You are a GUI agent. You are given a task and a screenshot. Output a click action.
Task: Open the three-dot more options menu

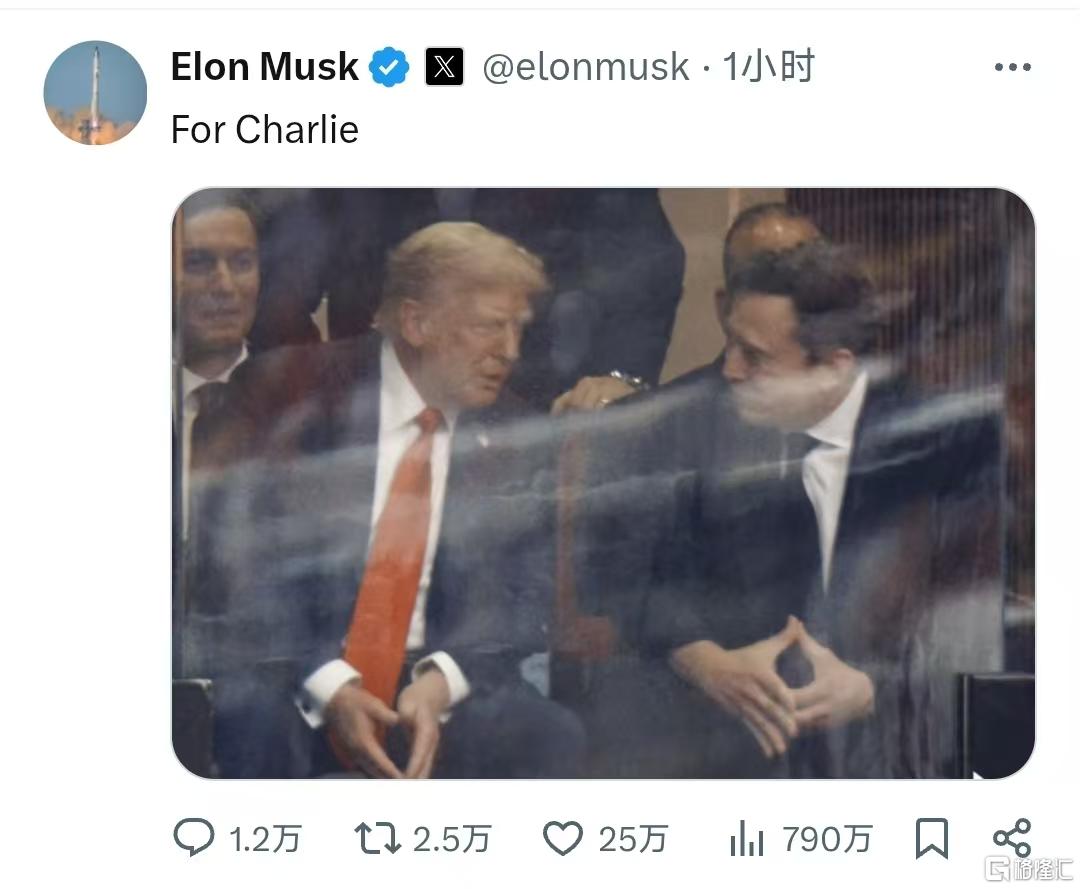click(x=1012, y=67)
